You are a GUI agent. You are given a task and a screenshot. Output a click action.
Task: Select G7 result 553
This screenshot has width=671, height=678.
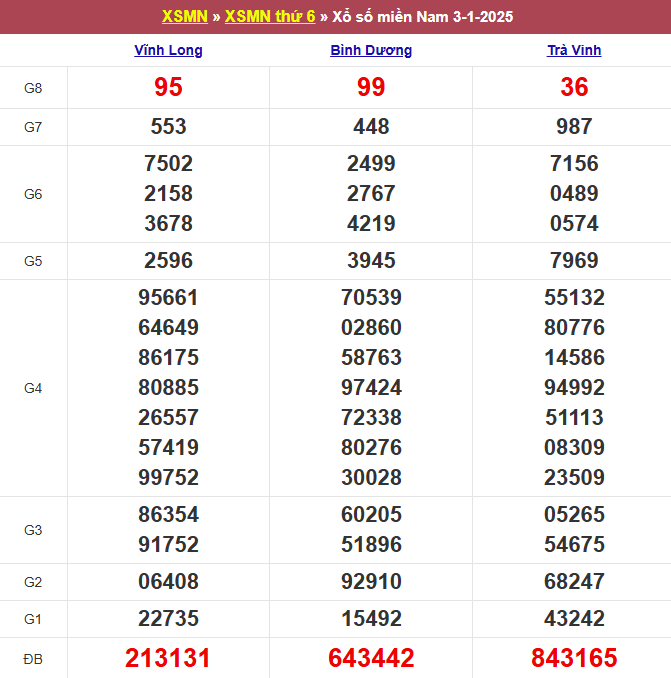(168, 127)
